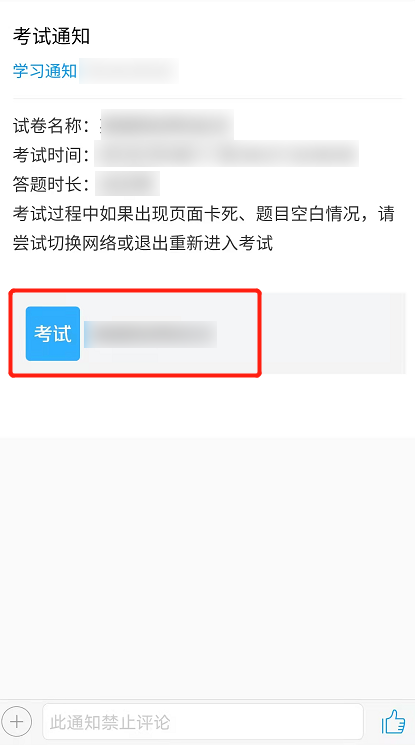Click blurred time range after 考试时间
Image resolution: width=415 pixels, height=745 pixels.
coord(226,154)
